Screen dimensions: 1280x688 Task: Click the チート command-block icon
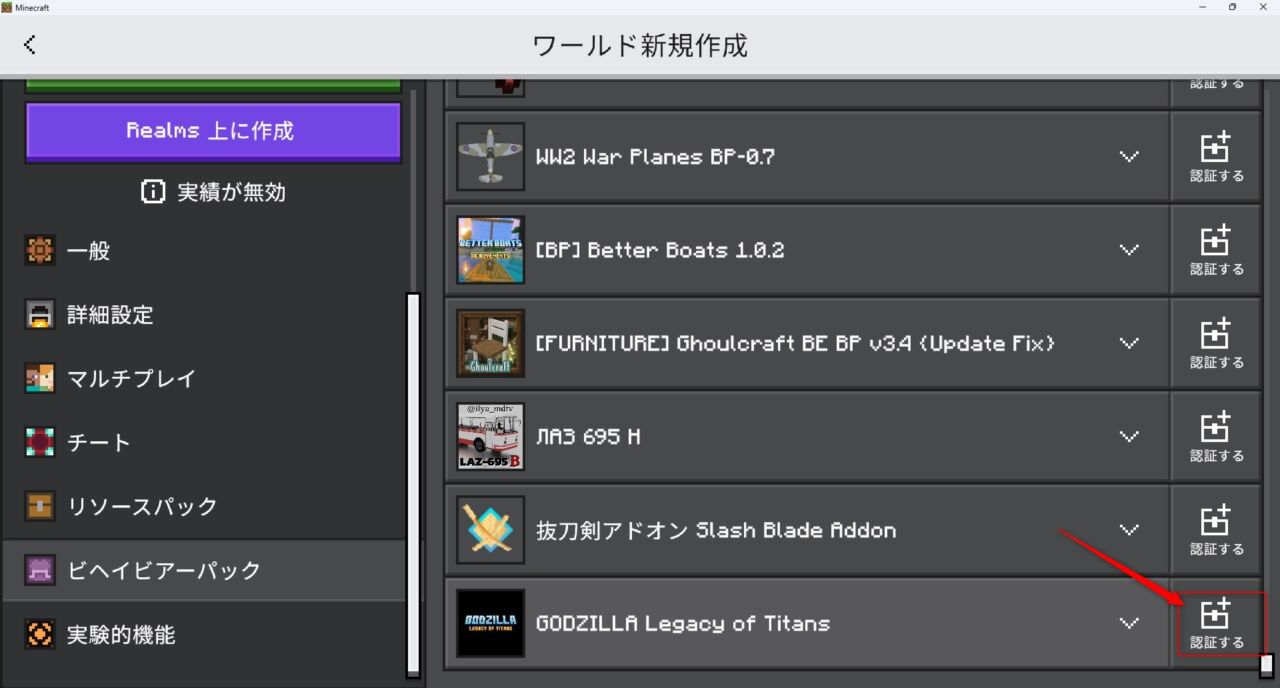[x=40, y=443]
